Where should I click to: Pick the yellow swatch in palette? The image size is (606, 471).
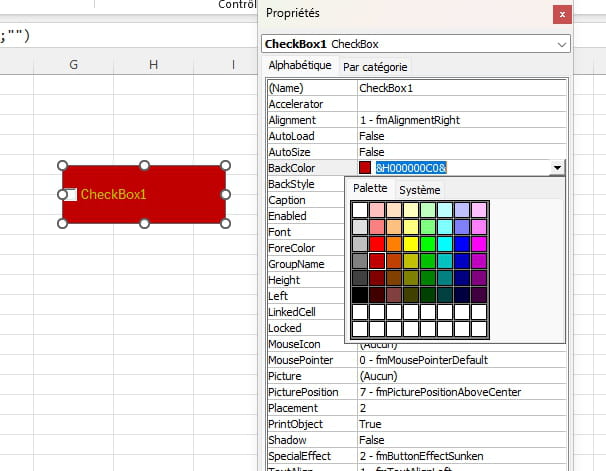pyautogui.click(x=411, y=244)
